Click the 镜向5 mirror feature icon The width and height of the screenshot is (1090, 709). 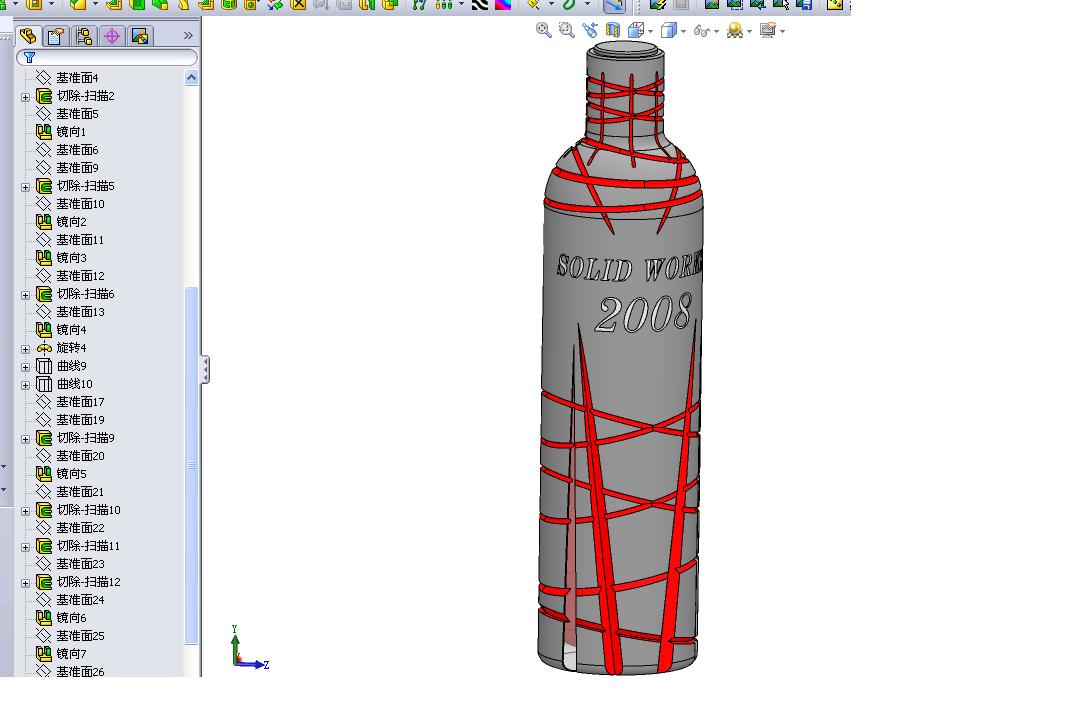(44, 474)
